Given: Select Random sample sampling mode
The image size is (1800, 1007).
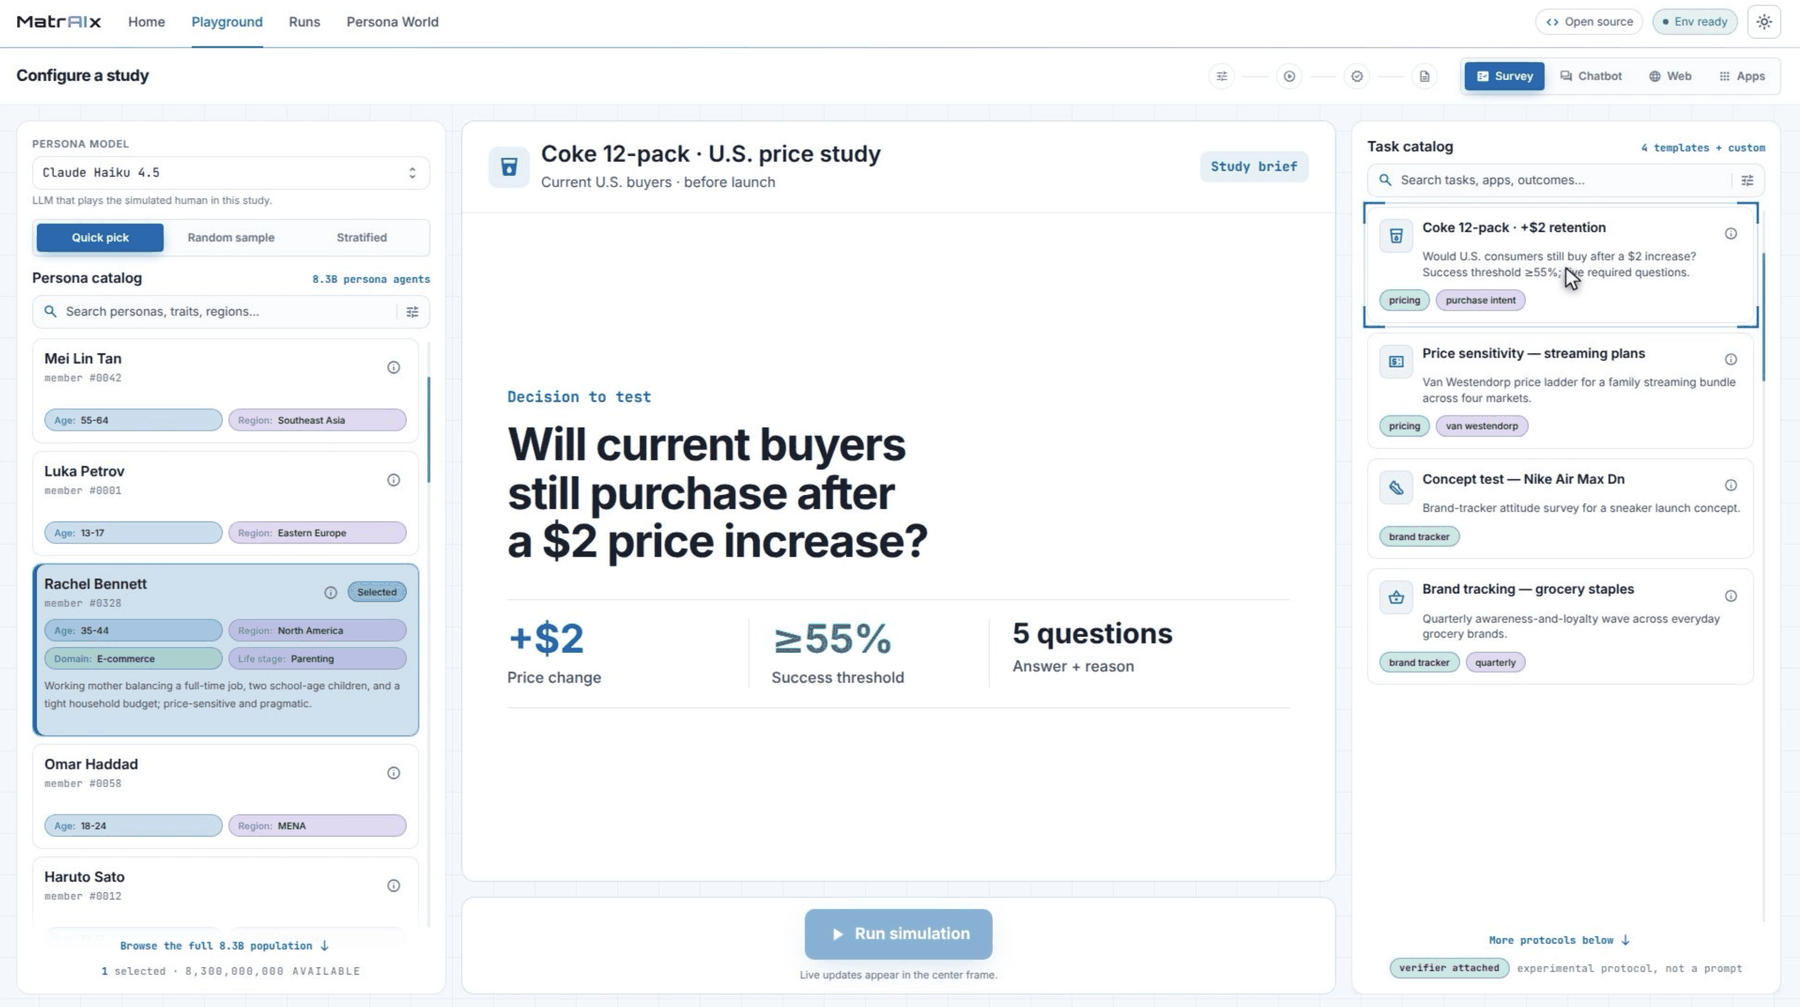Looking at the screenshot, I should coord(231,238).
